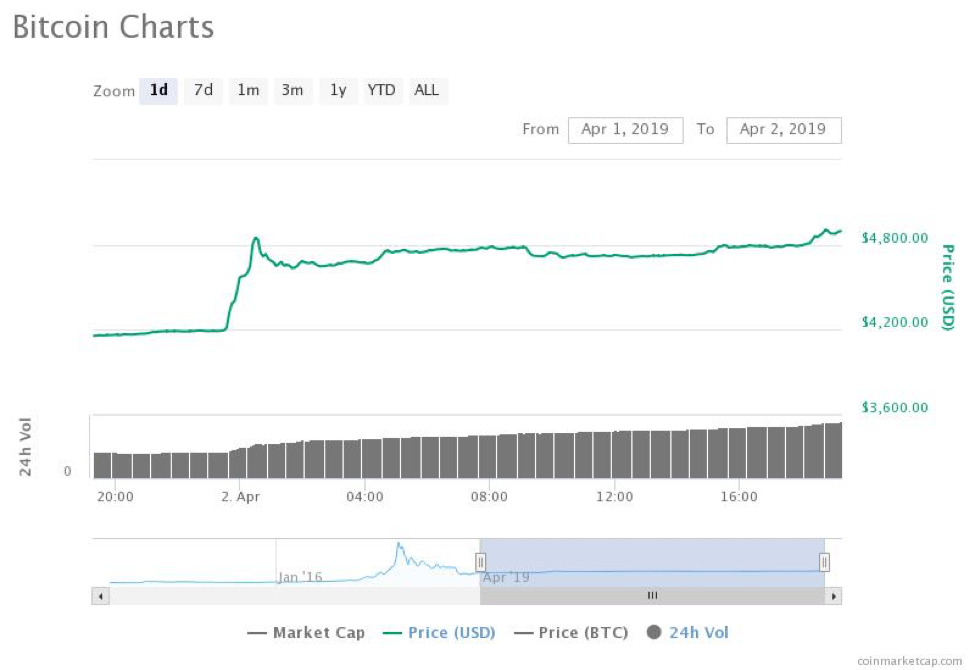This screenshot has width=974, height=670.
Task: Click the navigator scrollbar thumb grip
Action: pos(652,595)
